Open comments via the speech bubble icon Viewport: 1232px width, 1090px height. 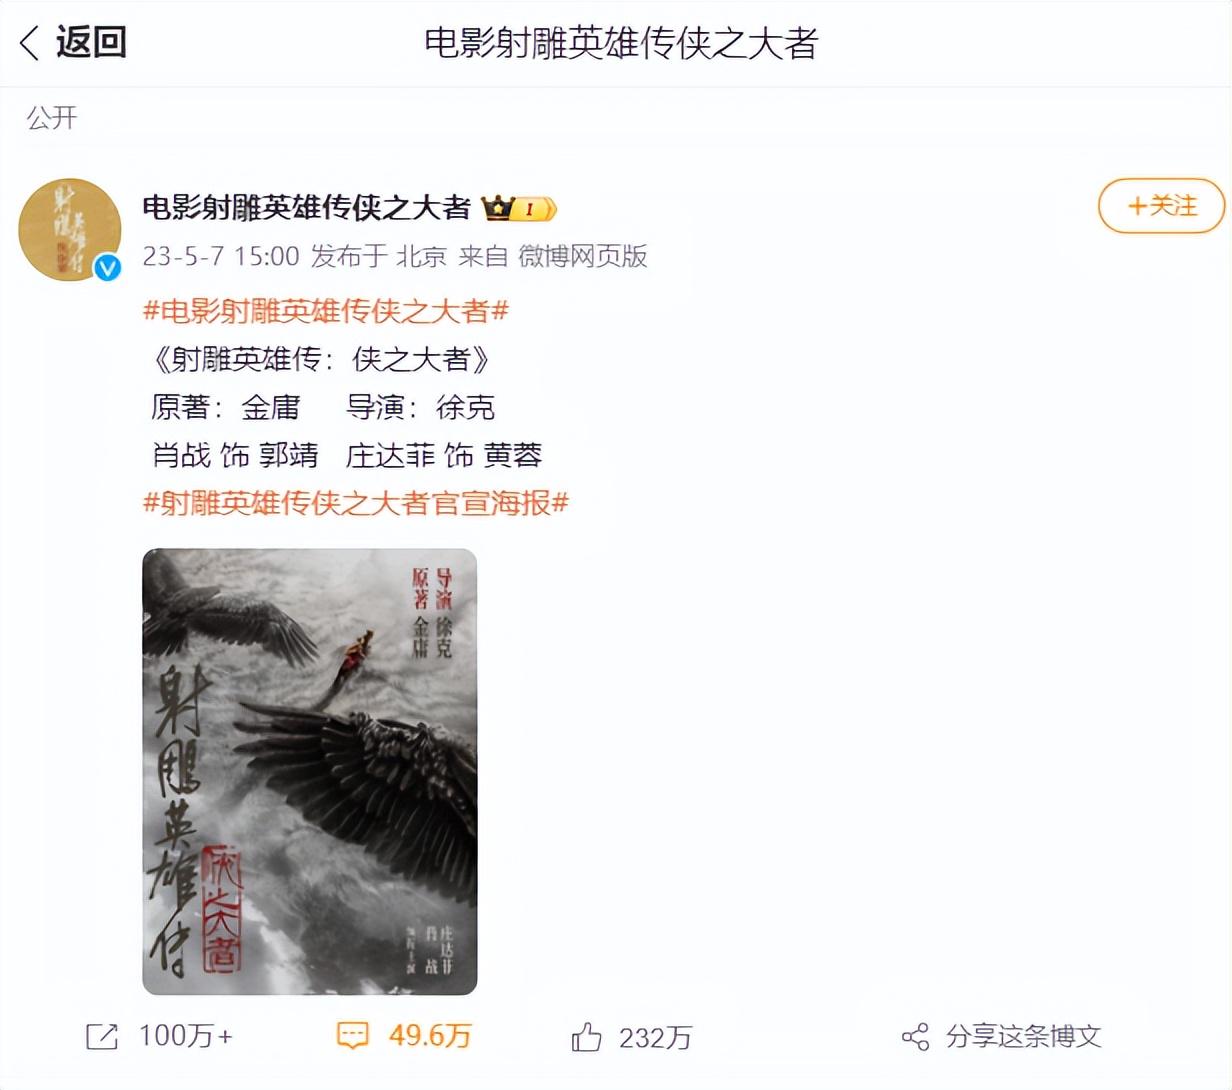pyautogui.click(x=352, y=1036)
